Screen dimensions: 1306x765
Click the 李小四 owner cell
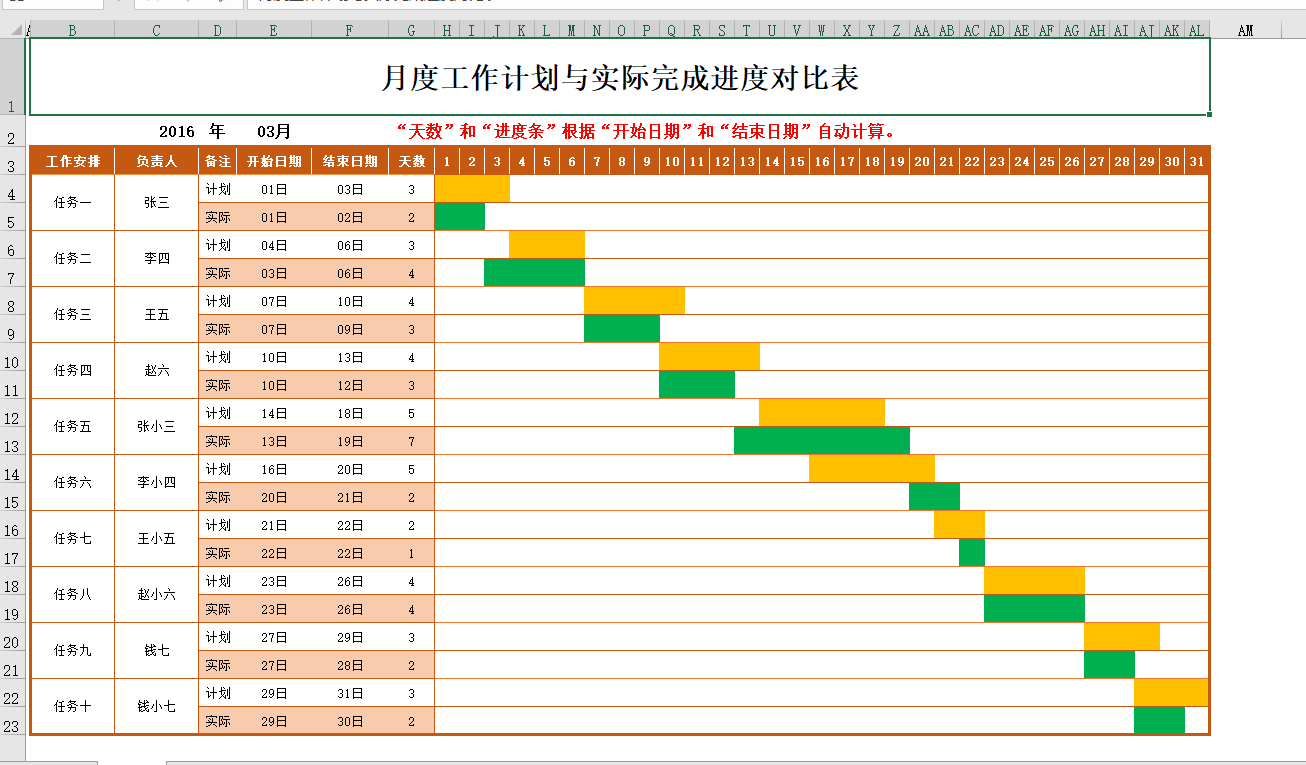[x=157, y=483]
